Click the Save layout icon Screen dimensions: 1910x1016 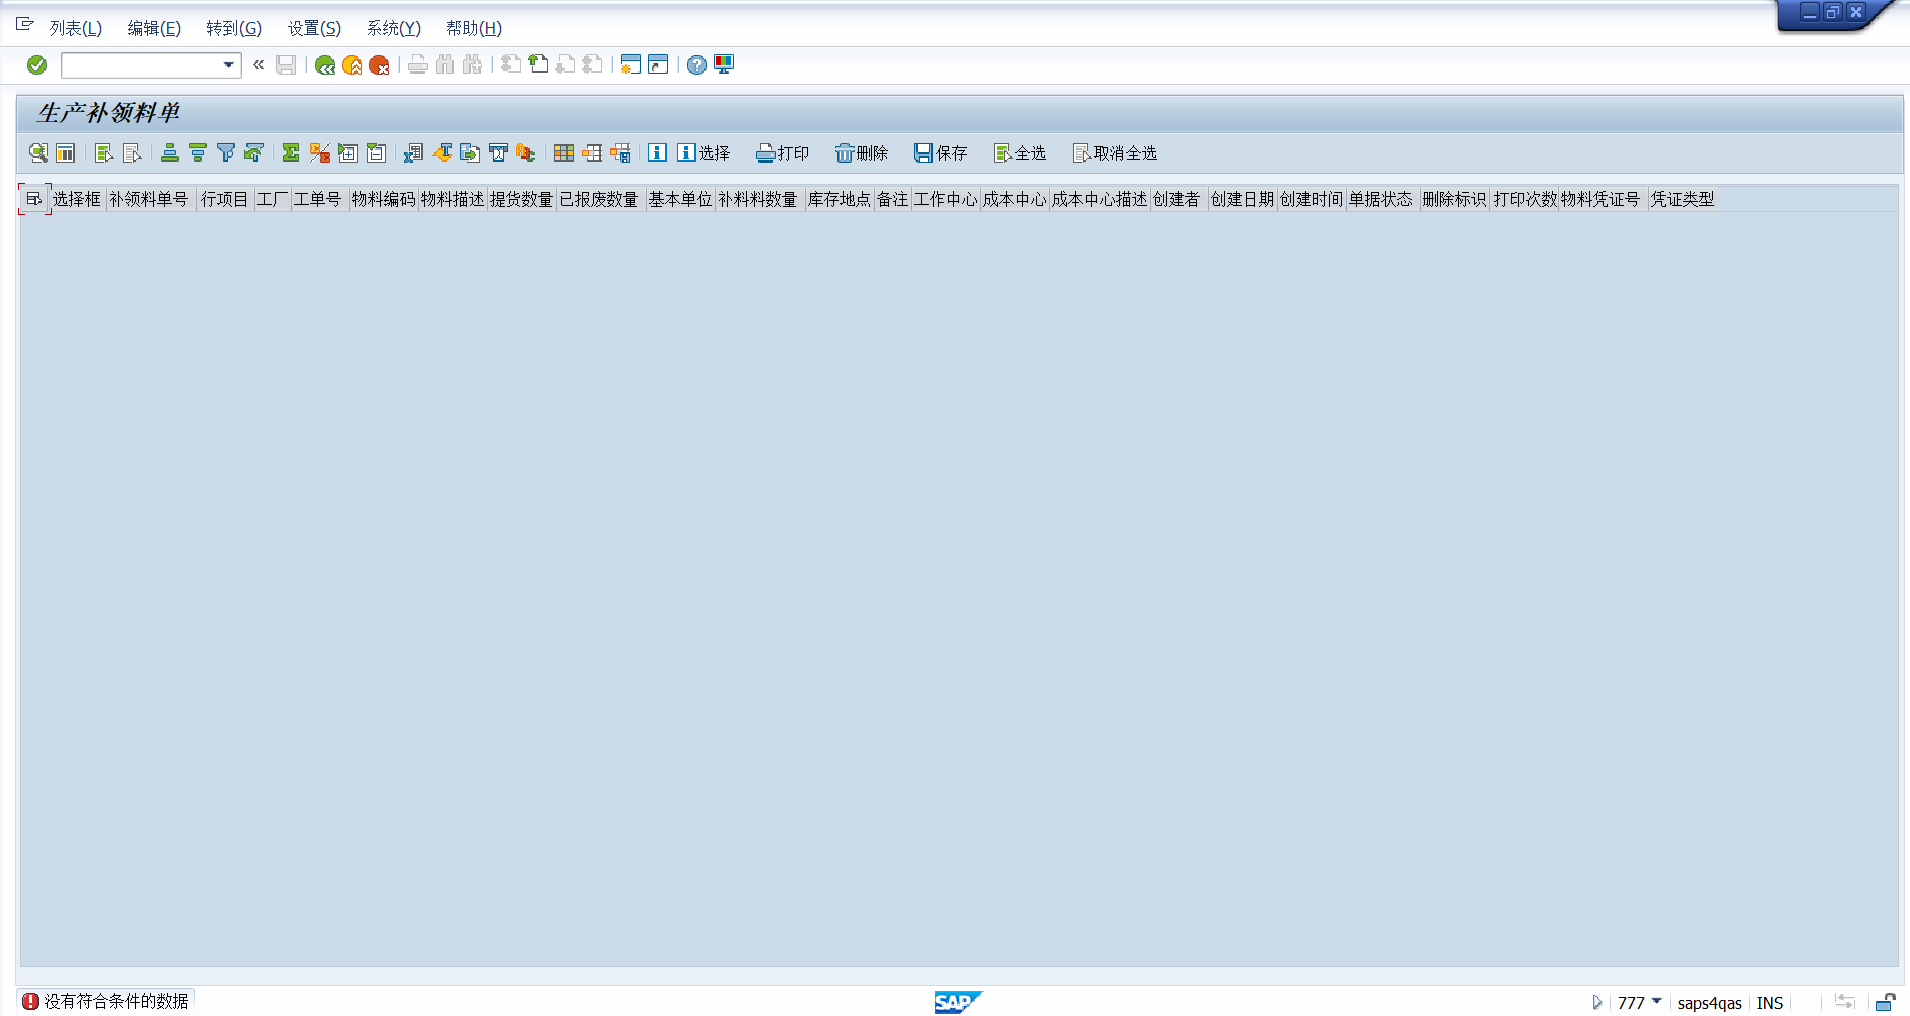click(620, 153)
